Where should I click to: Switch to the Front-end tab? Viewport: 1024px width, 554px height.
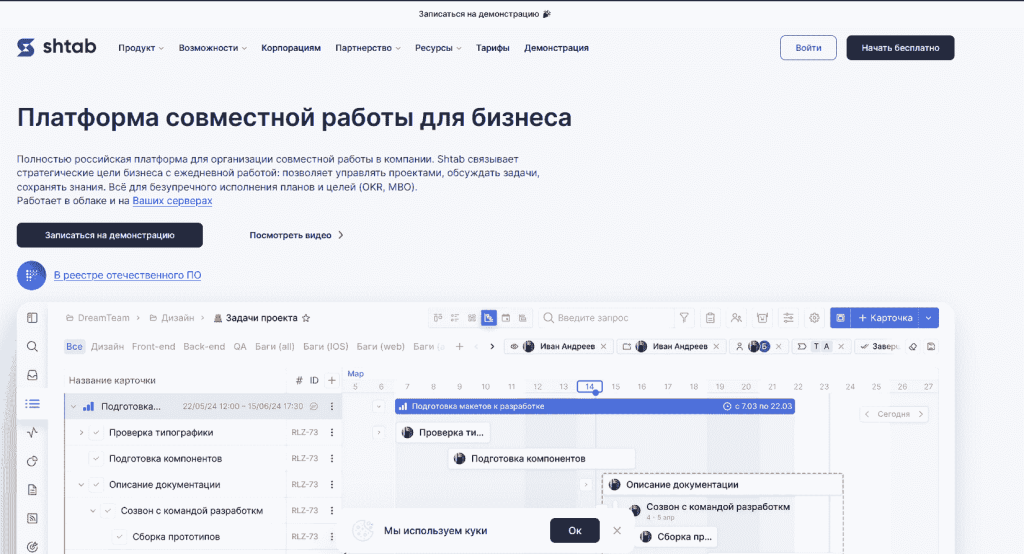153,347
